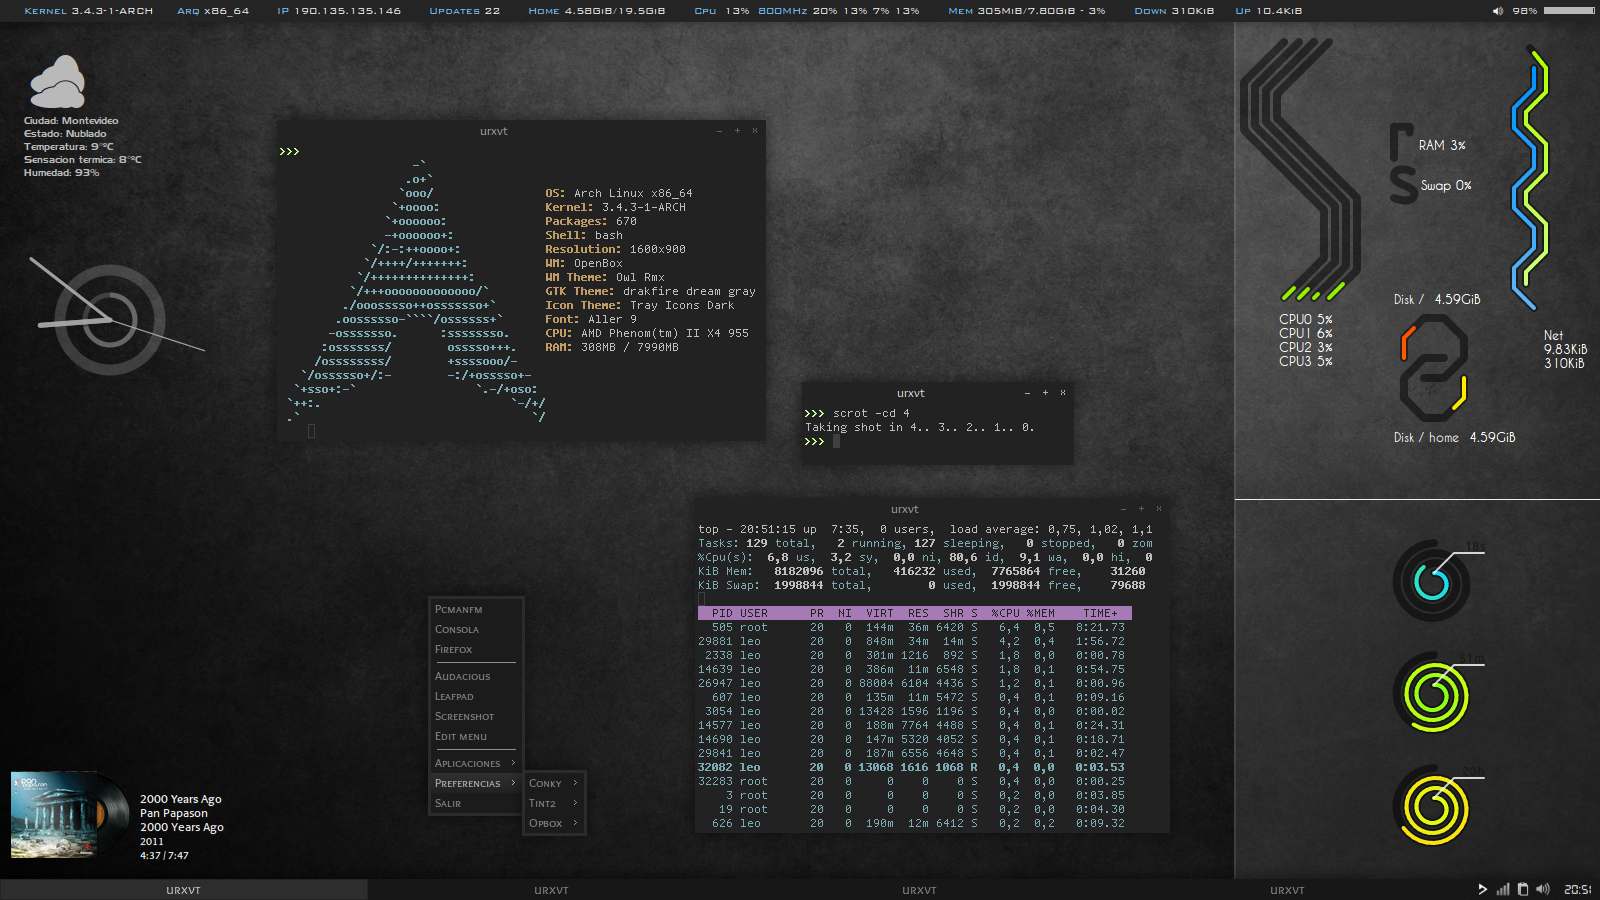Screen dimensions: 1600x900
Task: Click the cyan spiral ring gauge
Action: (x=1432, y=581)
